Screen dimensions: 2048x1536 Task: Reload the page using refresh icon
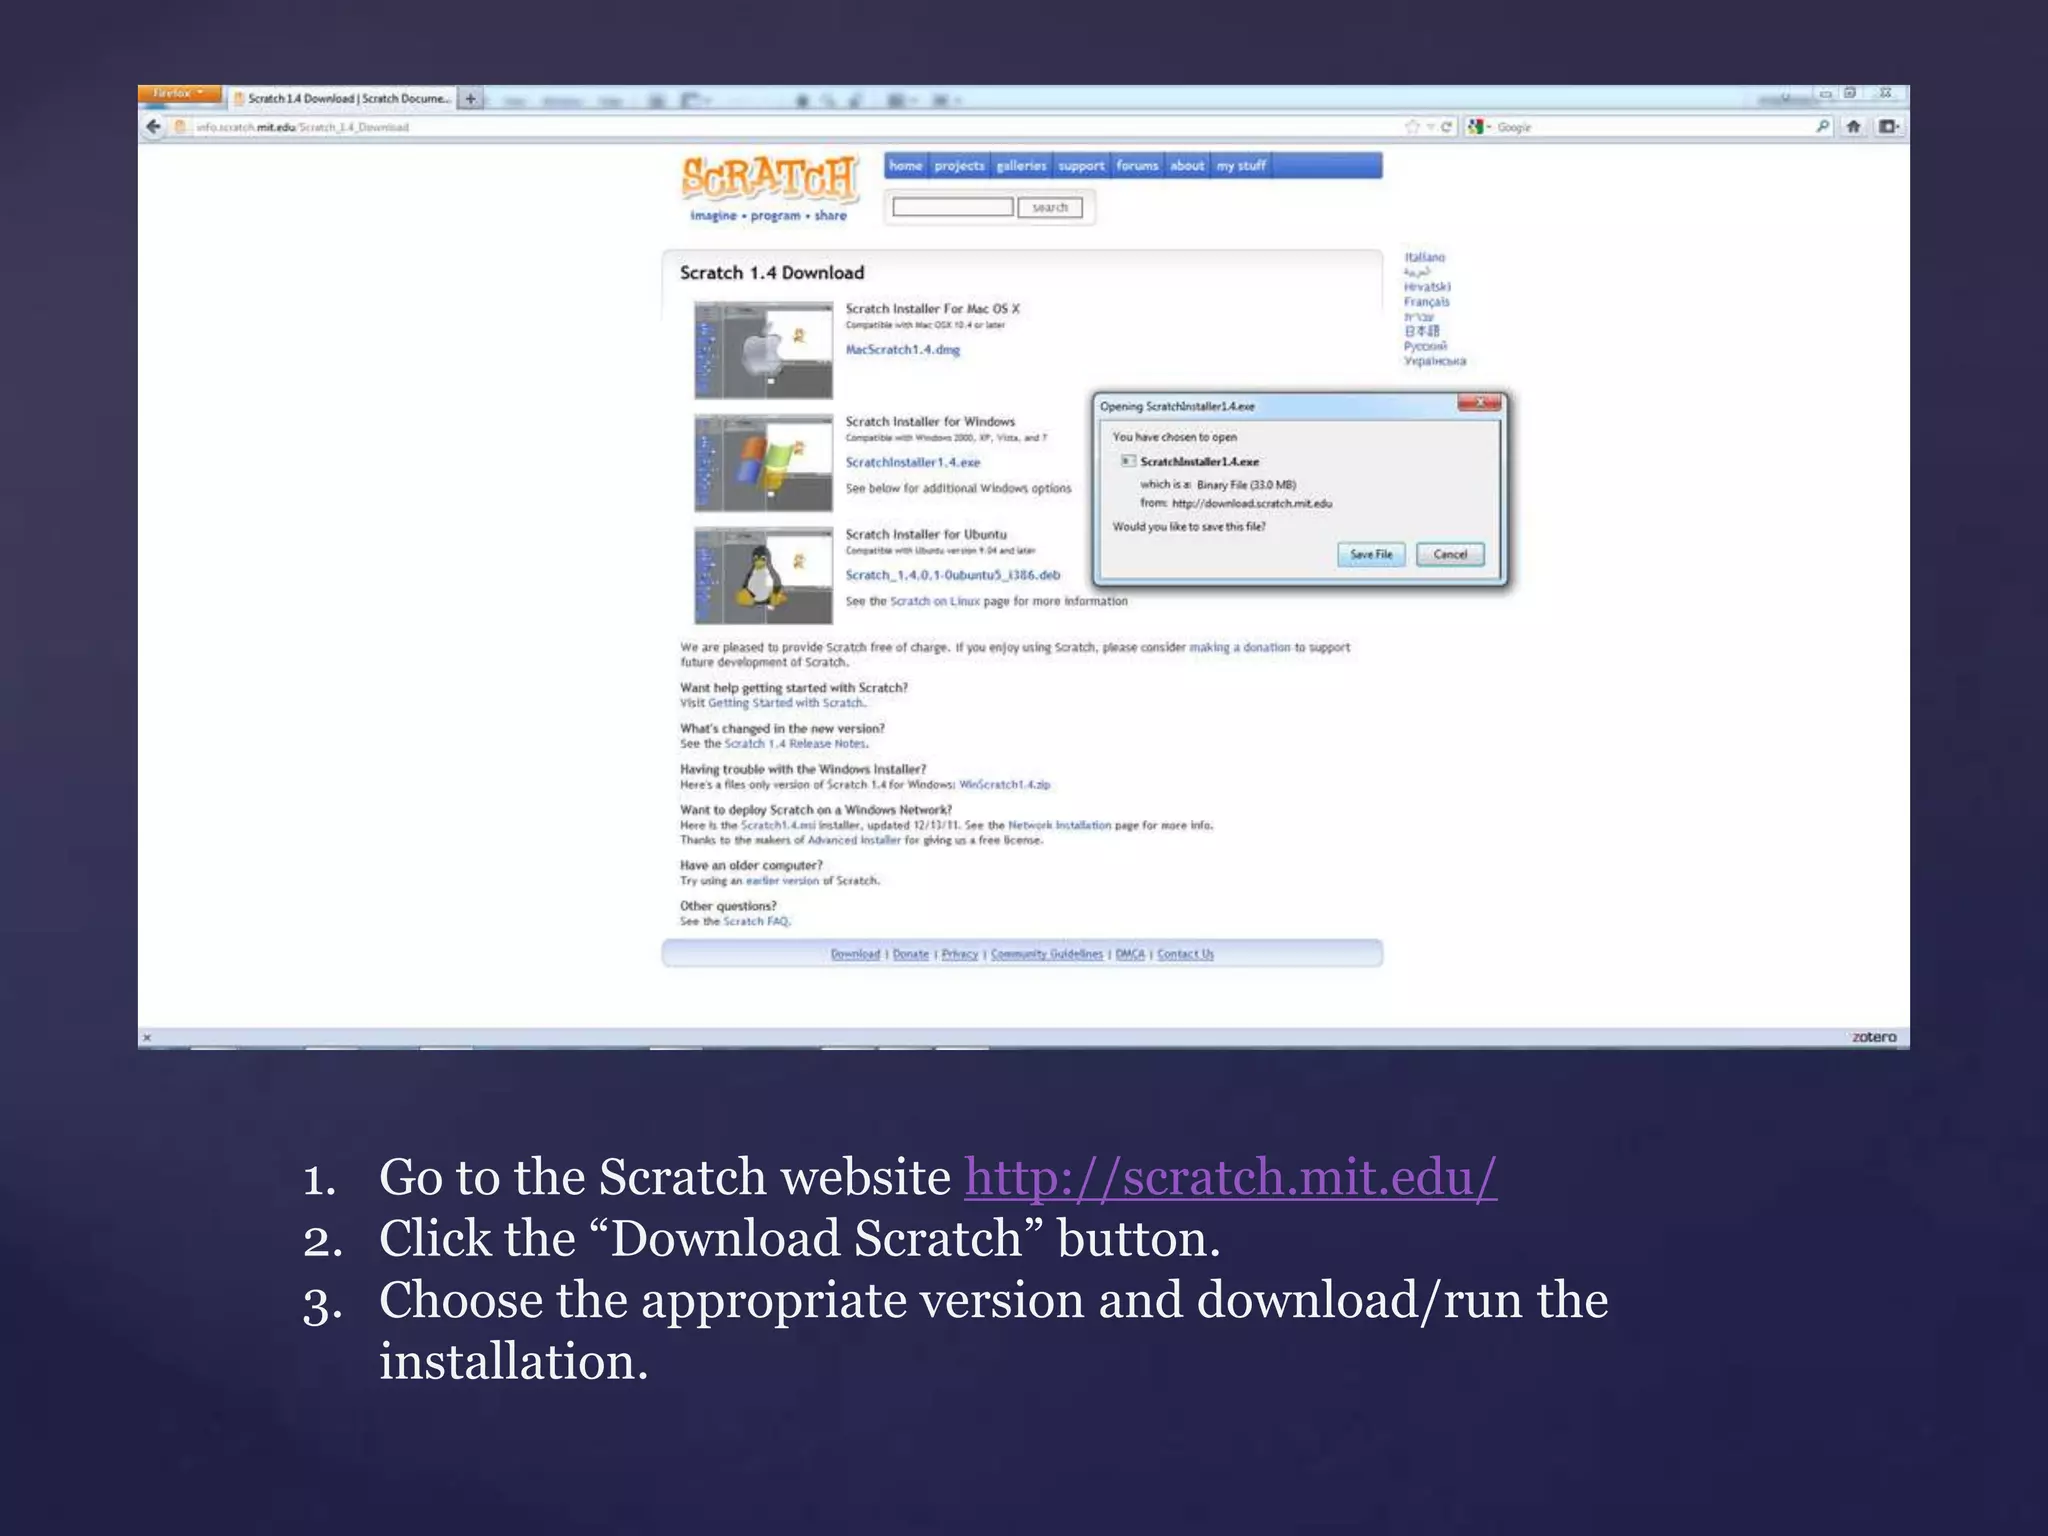pyautogui.click(x=1446, y=126)
